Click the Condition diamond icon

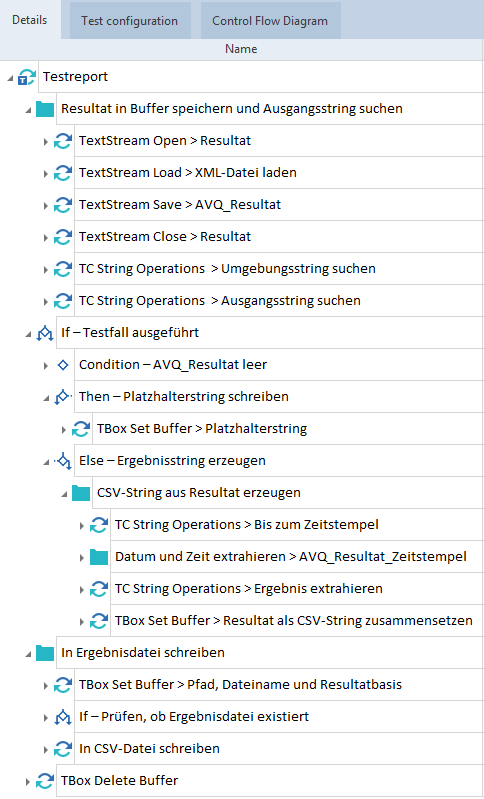click(63, 365)
